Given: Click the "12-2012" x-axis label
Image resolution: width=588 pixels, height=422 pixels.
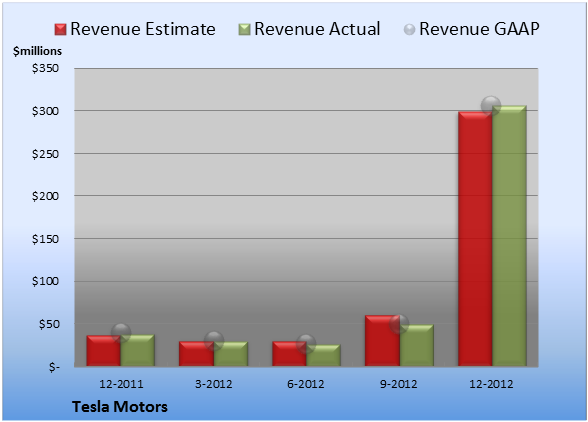Looking at the screenshot, I should 491,384.
